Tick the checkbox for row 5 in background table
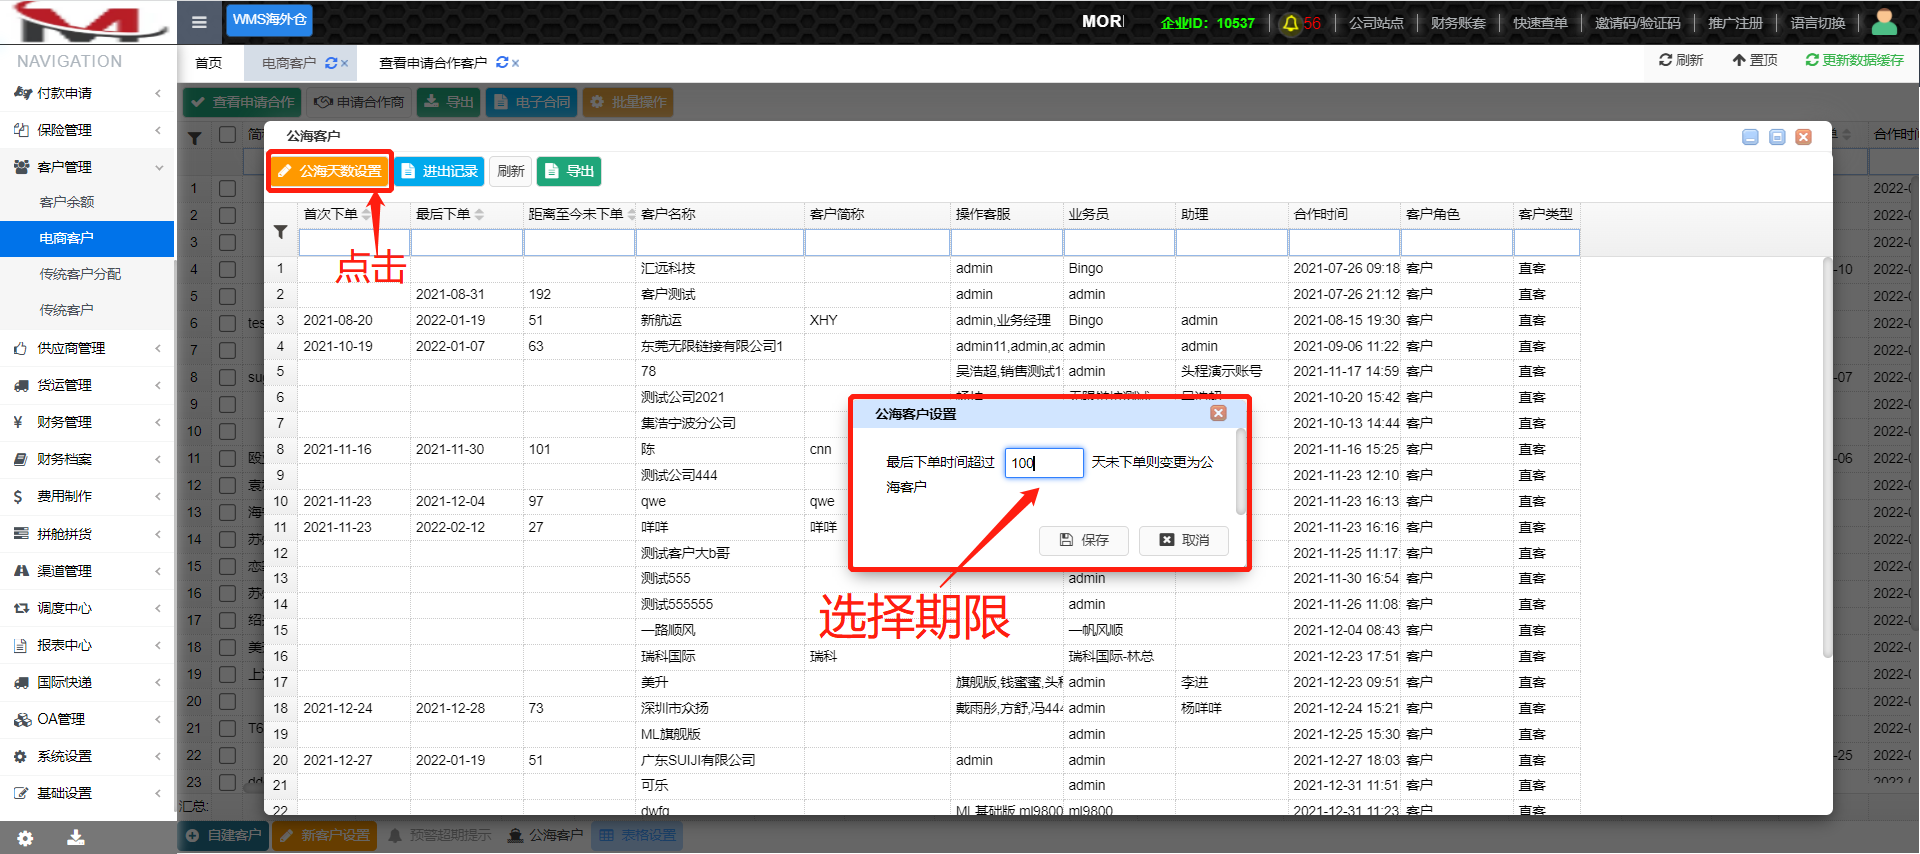 [x=228, y=296]
